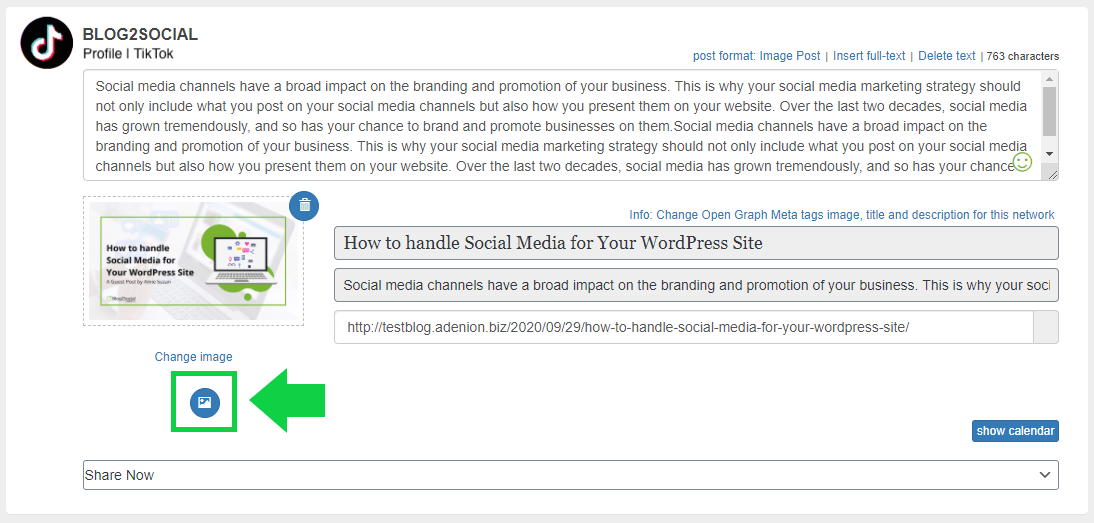Click the text area scrollbar up arrow

(x=1049, y=78)
